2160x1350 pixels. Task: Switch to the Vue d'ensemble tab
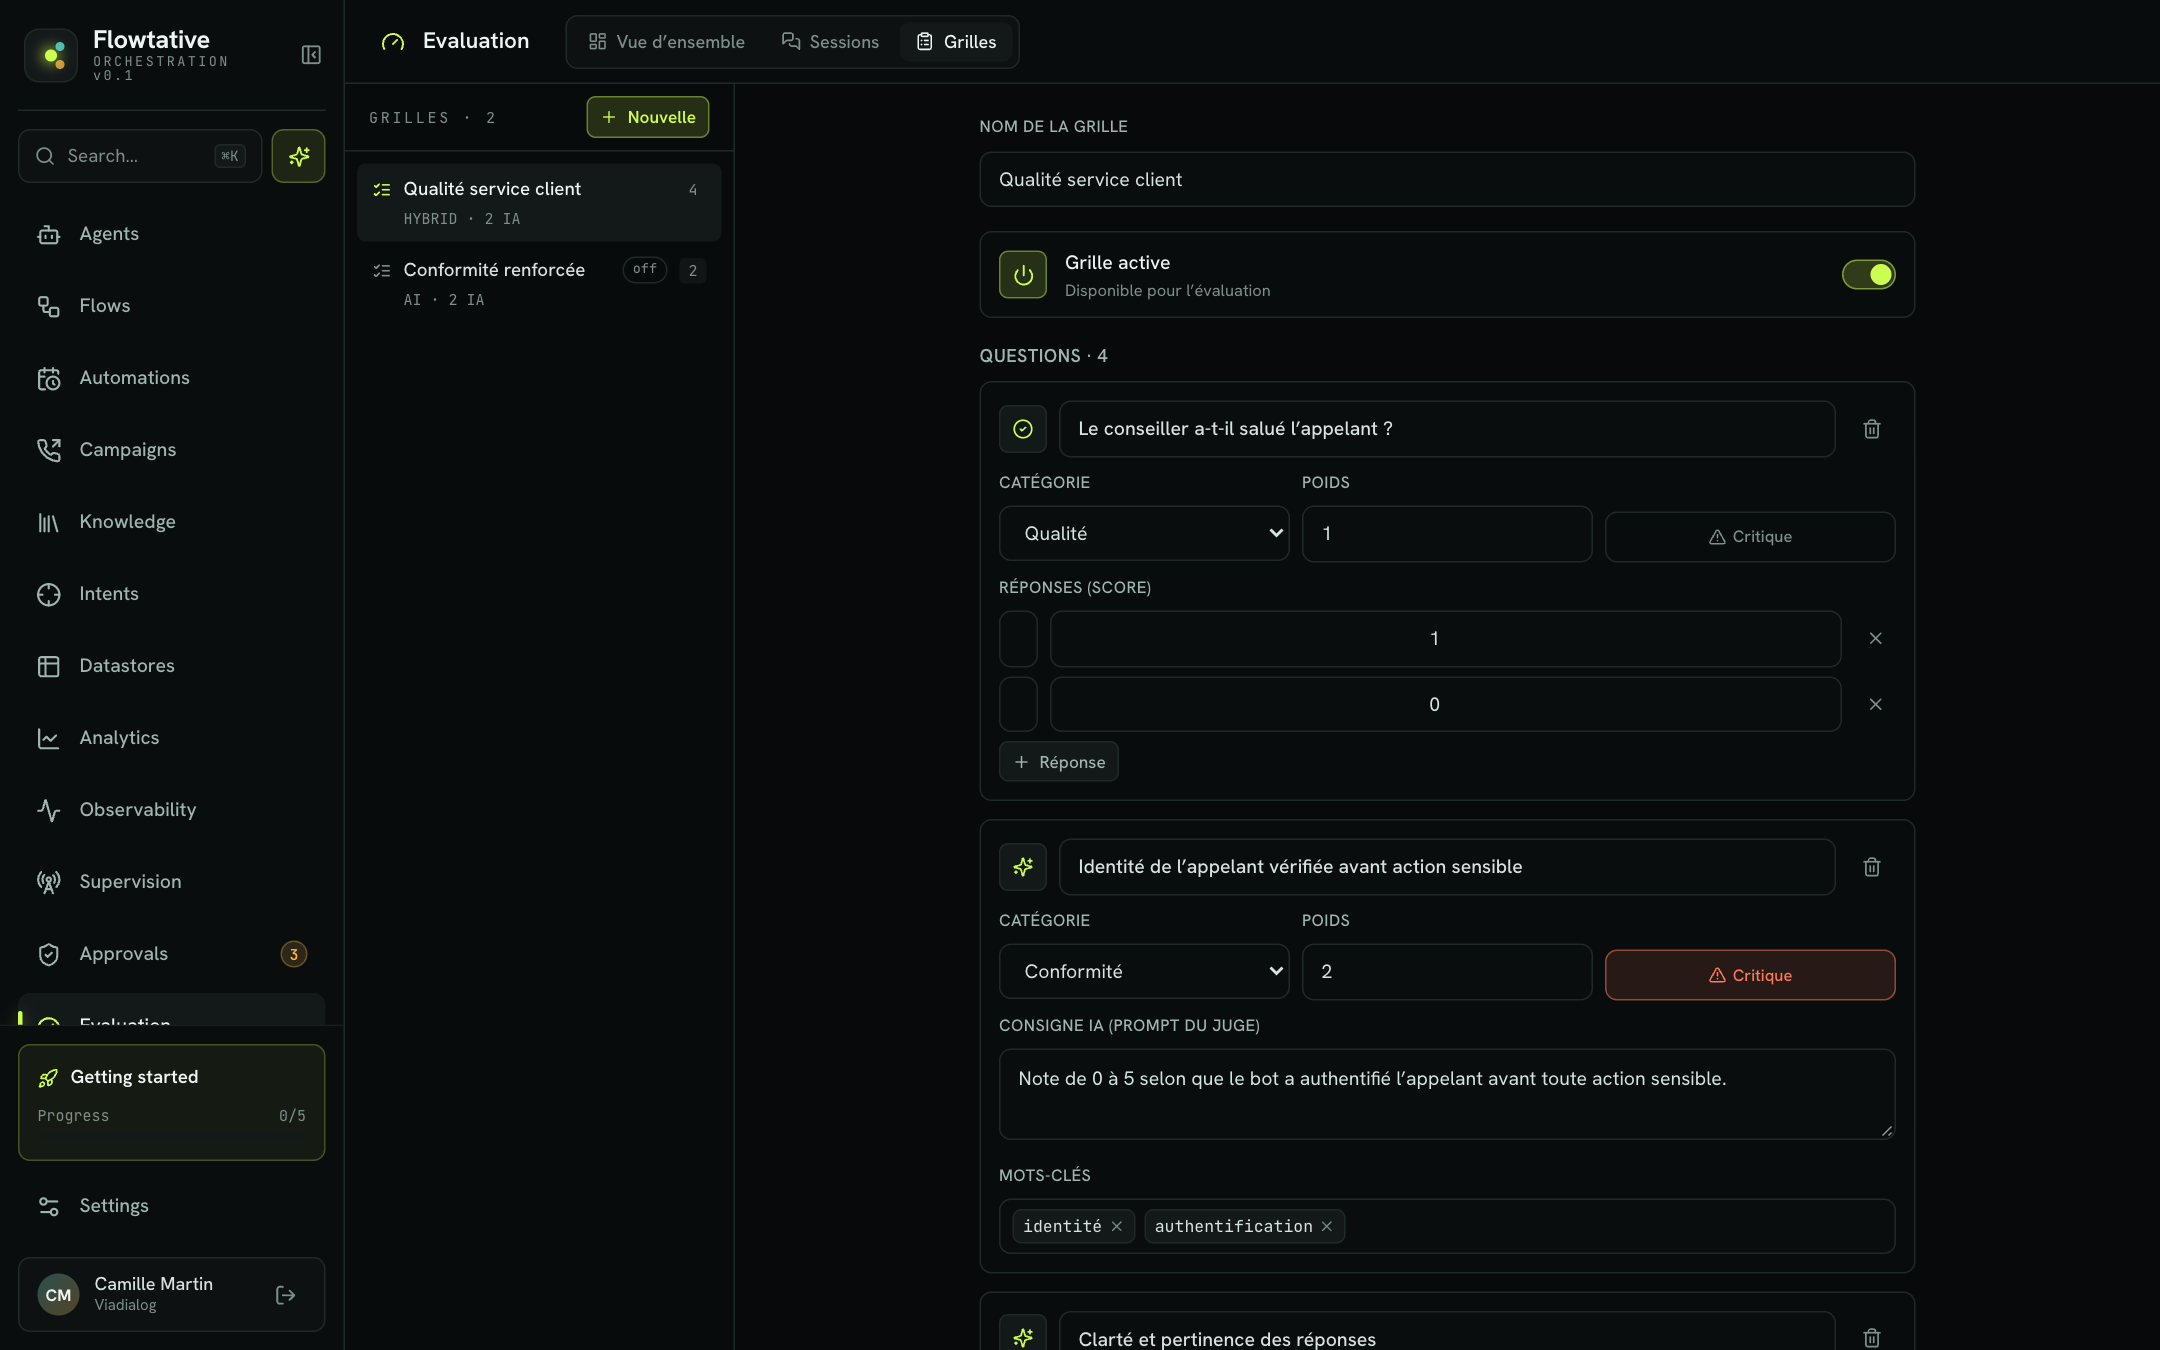[667, 42]
